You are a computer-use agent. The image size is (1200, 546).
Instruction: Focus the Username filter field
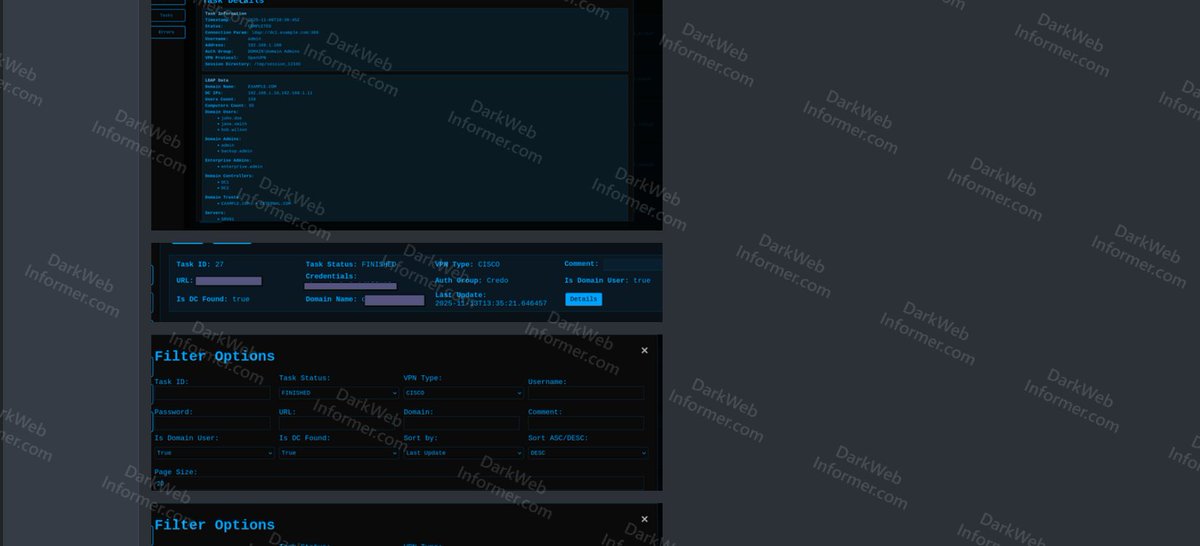click(x=586, y=394)
